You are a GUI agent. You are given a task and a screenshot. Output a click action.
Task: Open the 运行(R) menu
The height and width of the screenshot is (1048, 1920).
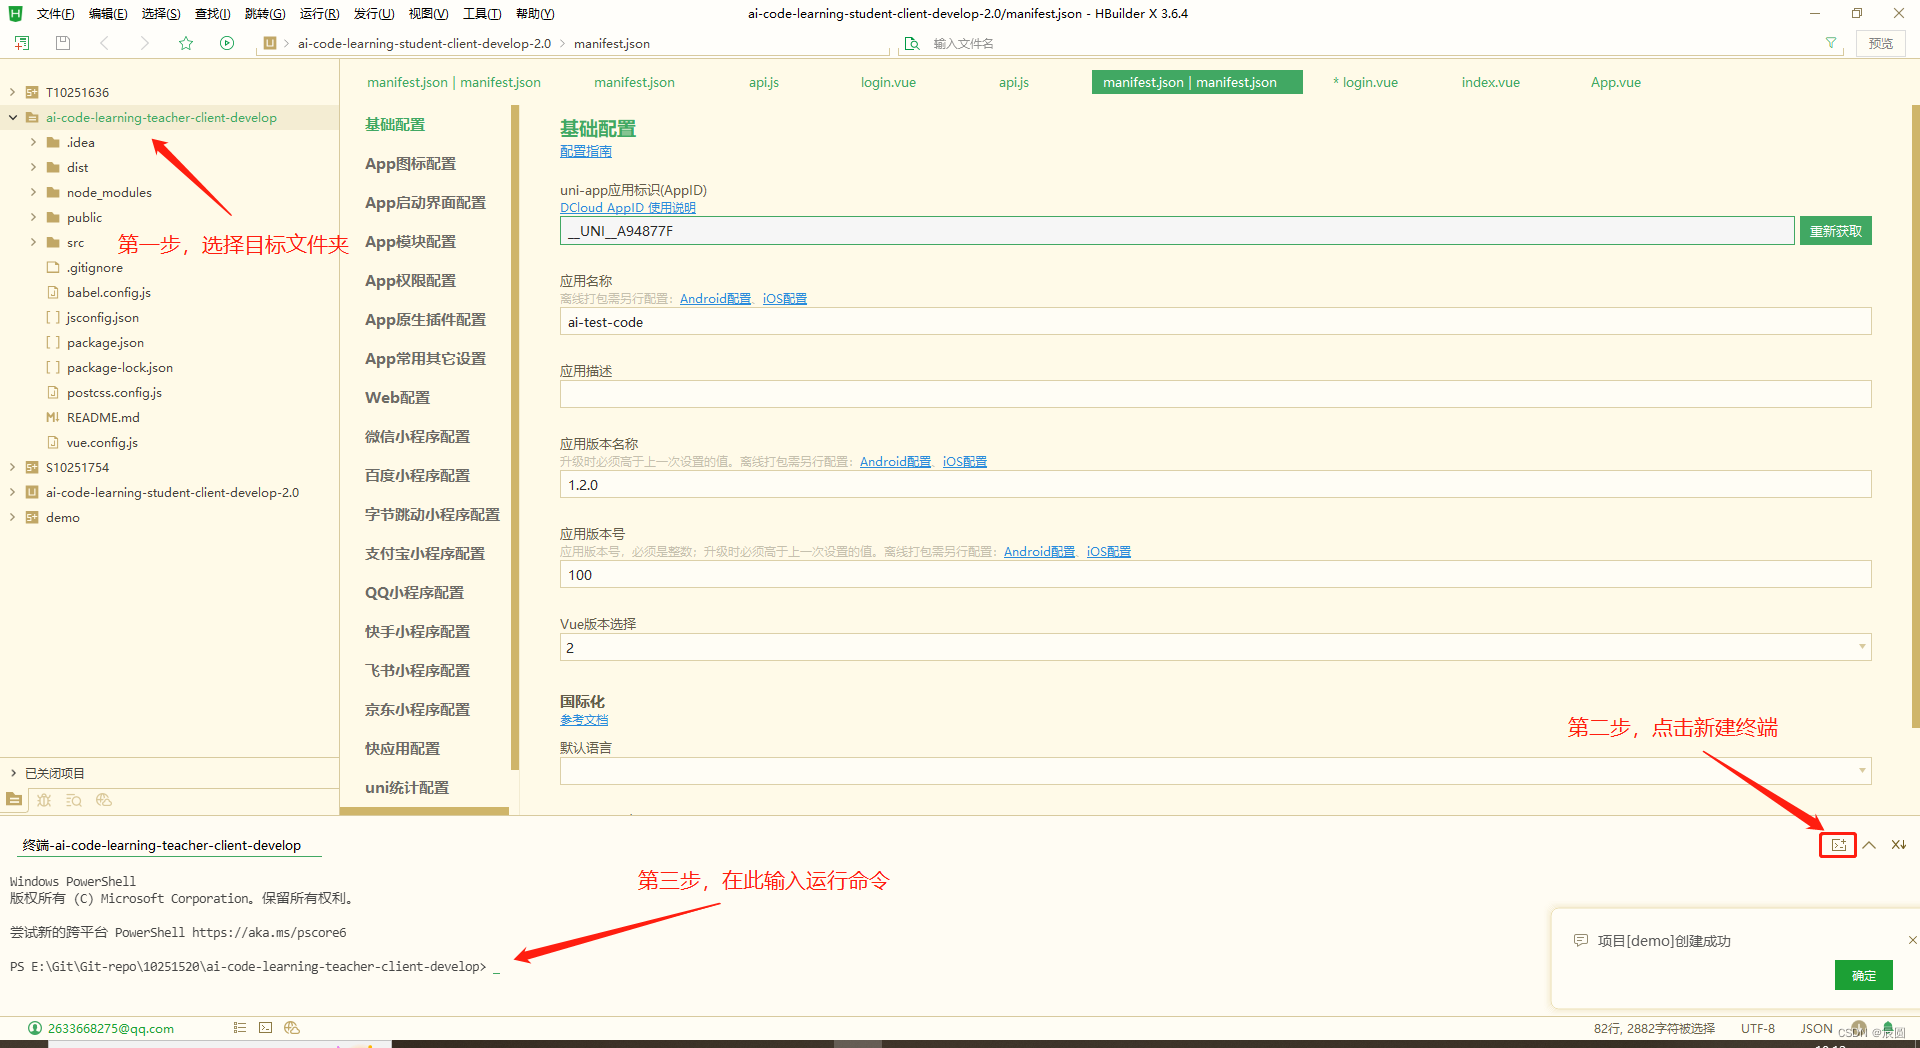coord(318,13)
